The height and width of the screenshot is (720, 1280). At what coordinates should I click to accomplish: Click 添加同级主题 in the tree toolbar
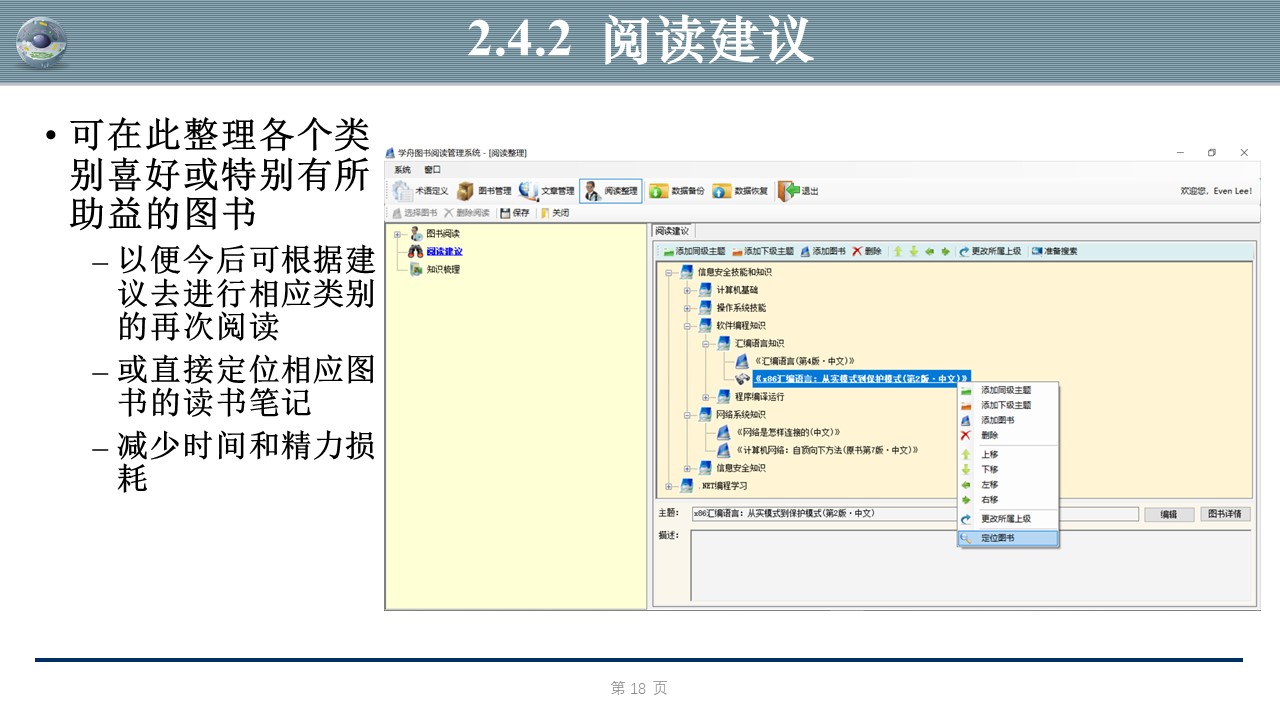(x=693, y=251)
